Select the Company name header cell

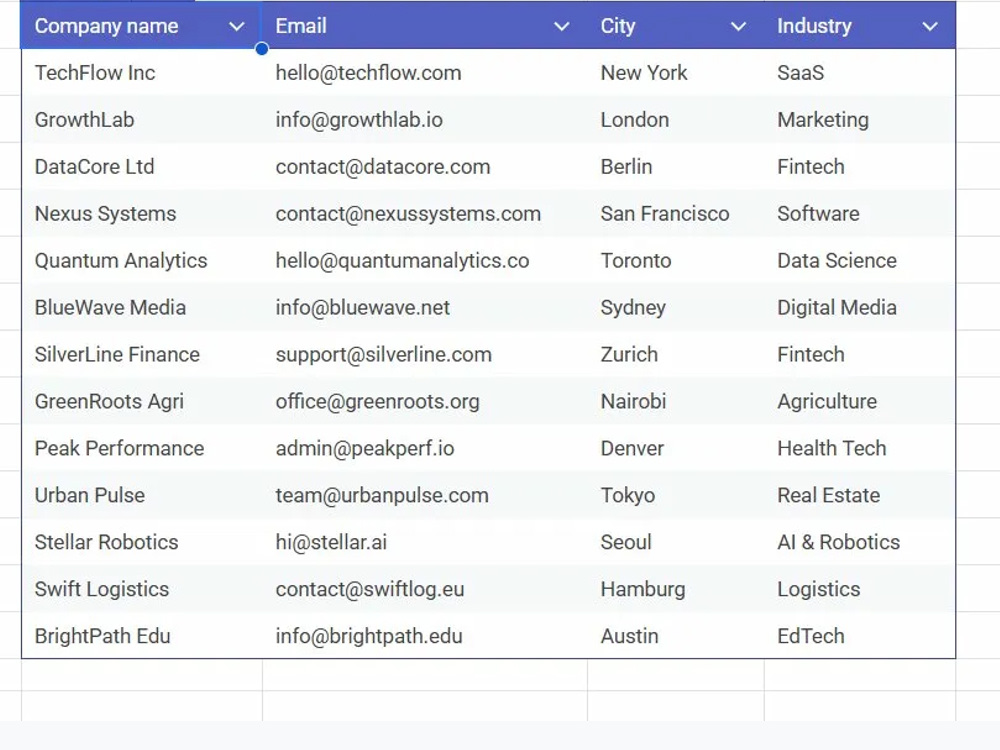(x=142, y=26)
